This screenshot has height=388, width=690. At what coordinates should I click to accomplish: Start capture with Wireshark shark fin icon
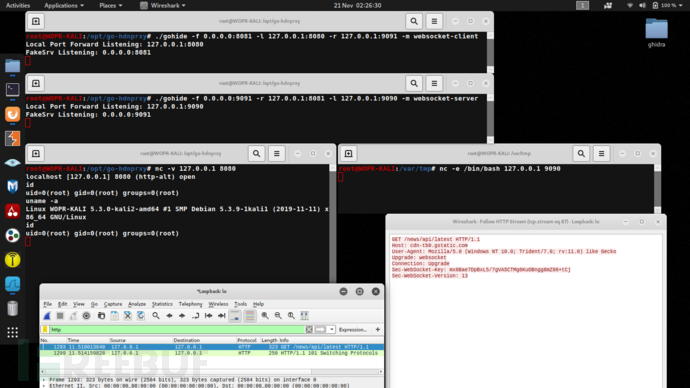tap(47, 316)
